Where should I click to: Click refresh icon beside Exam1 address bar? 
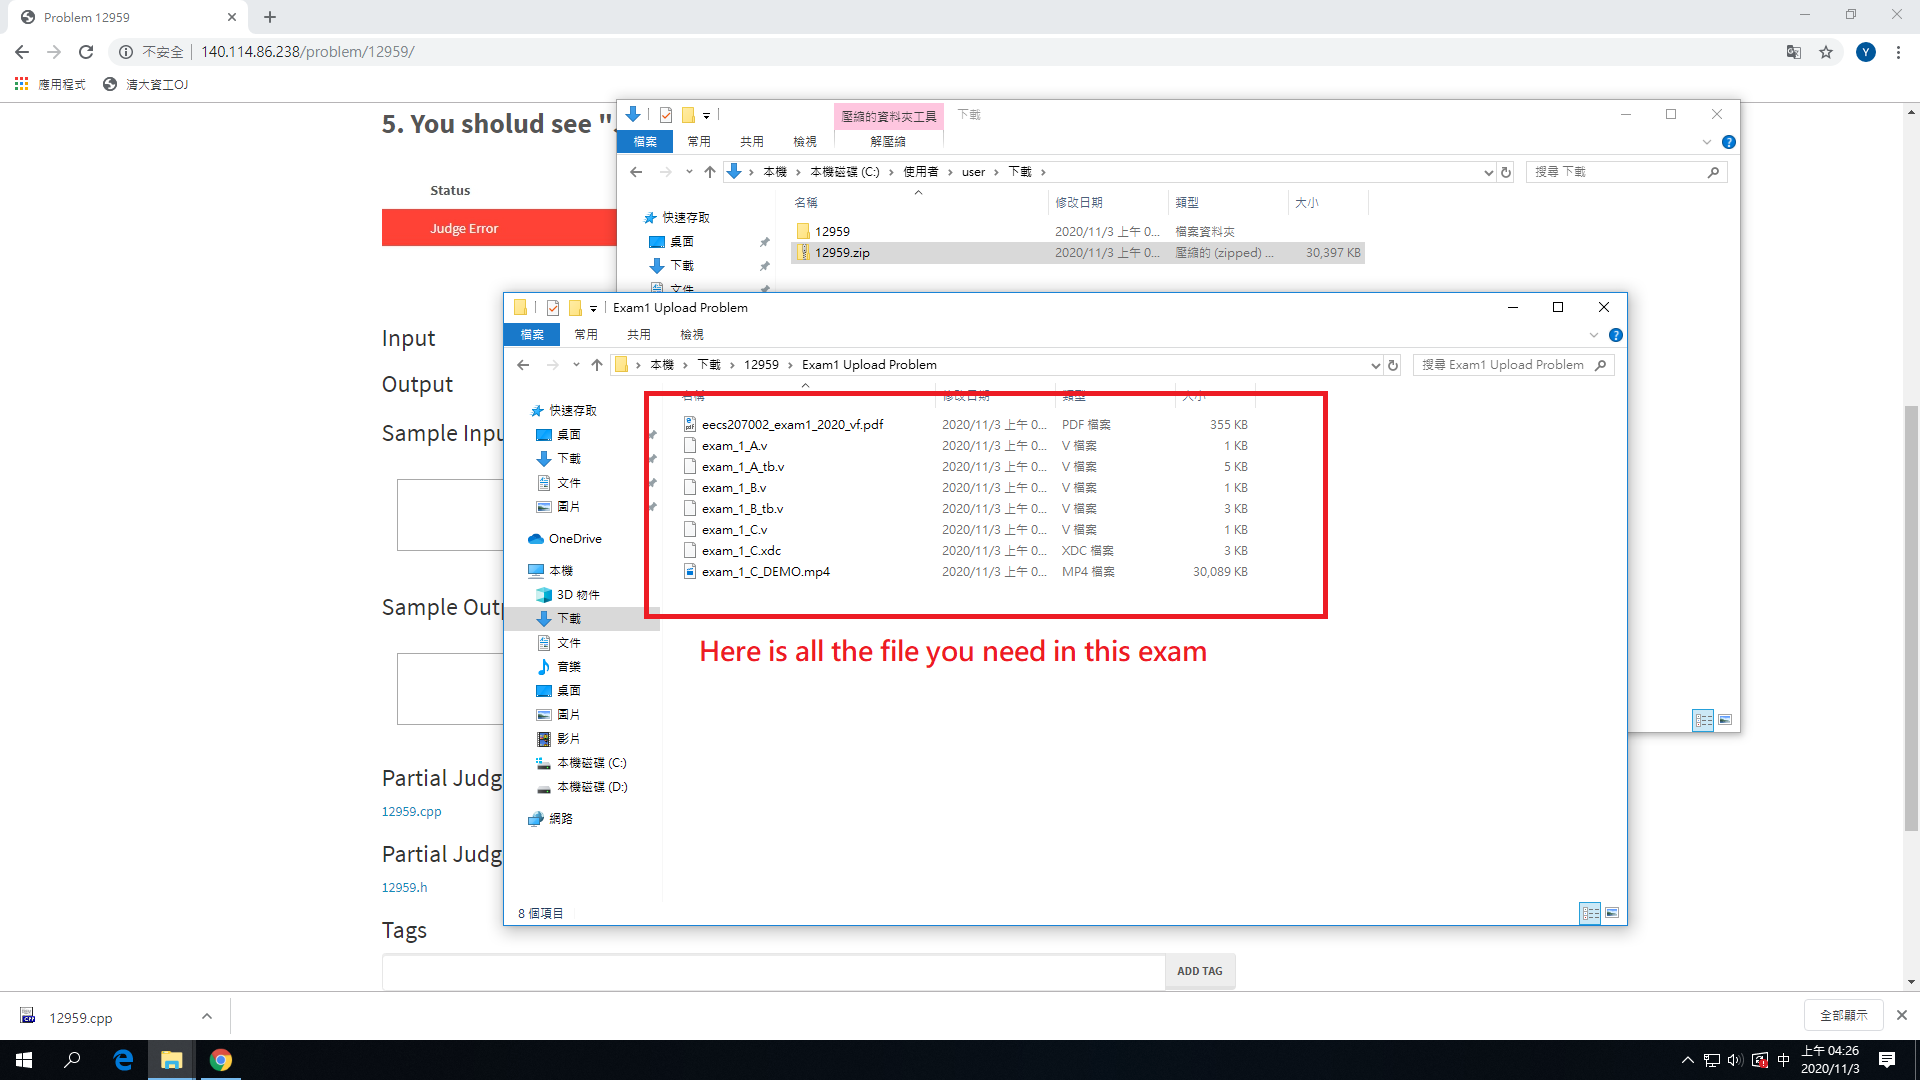1393,365
